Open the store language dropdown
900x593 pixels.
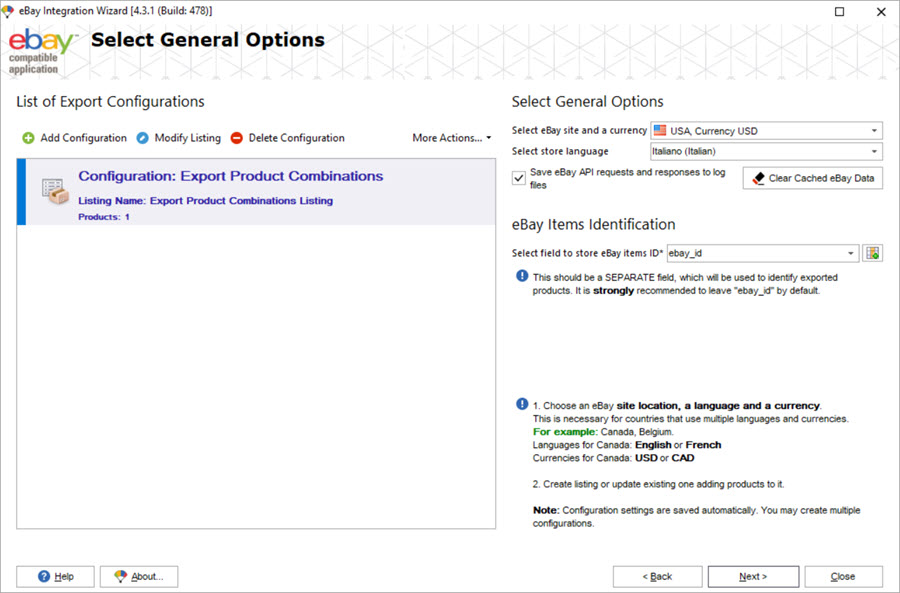[x=766, y=152]
